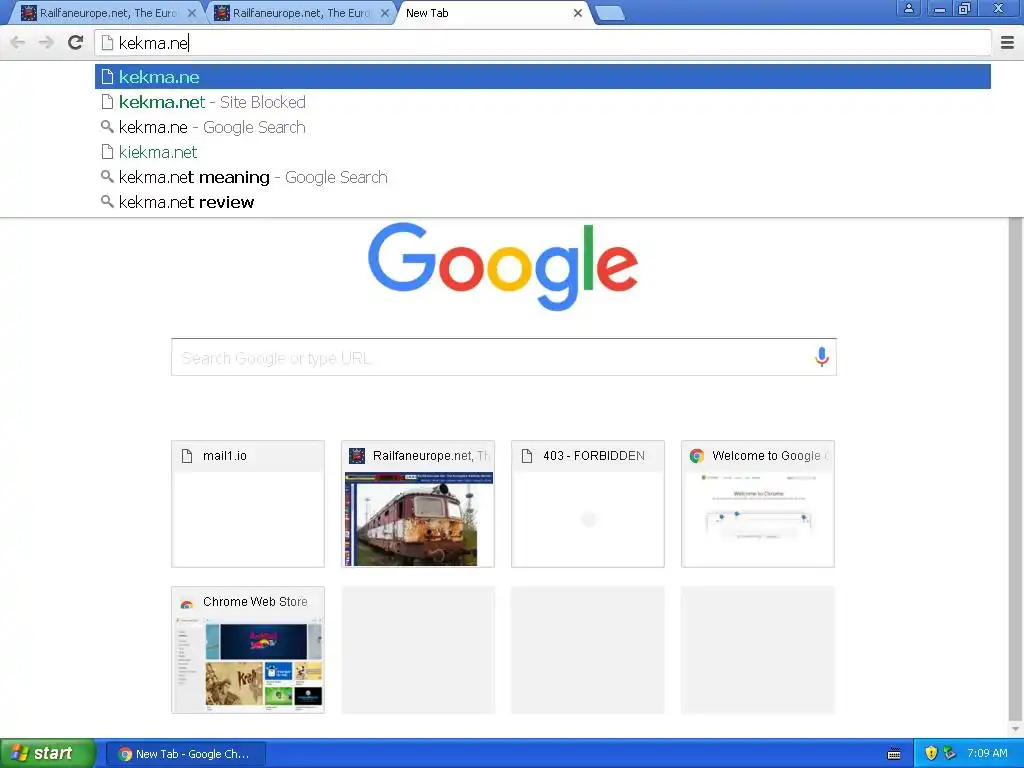Open the 403 - FORBIDDEN thumbnail tile
This screenshot has height=768, width=1024.
pos(588,504)
